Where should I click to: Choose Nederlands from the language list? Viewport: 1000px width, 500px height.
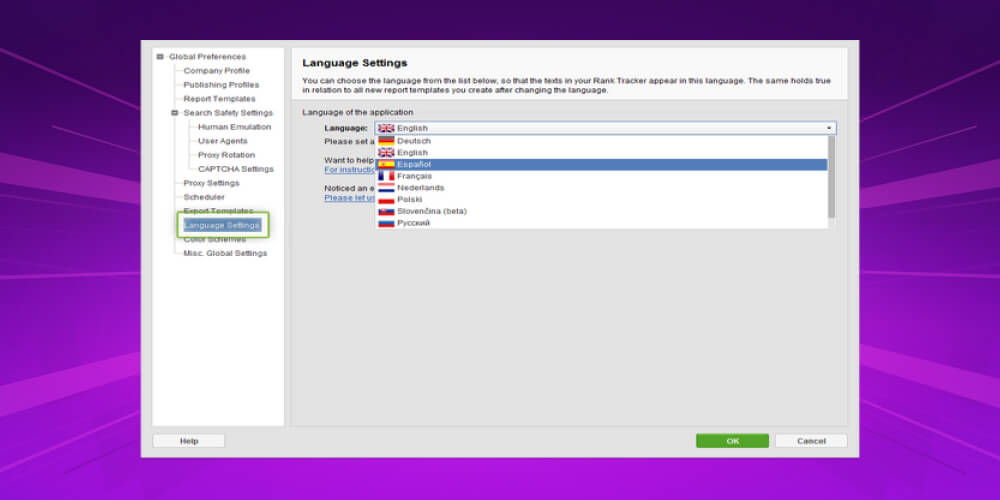601,188
